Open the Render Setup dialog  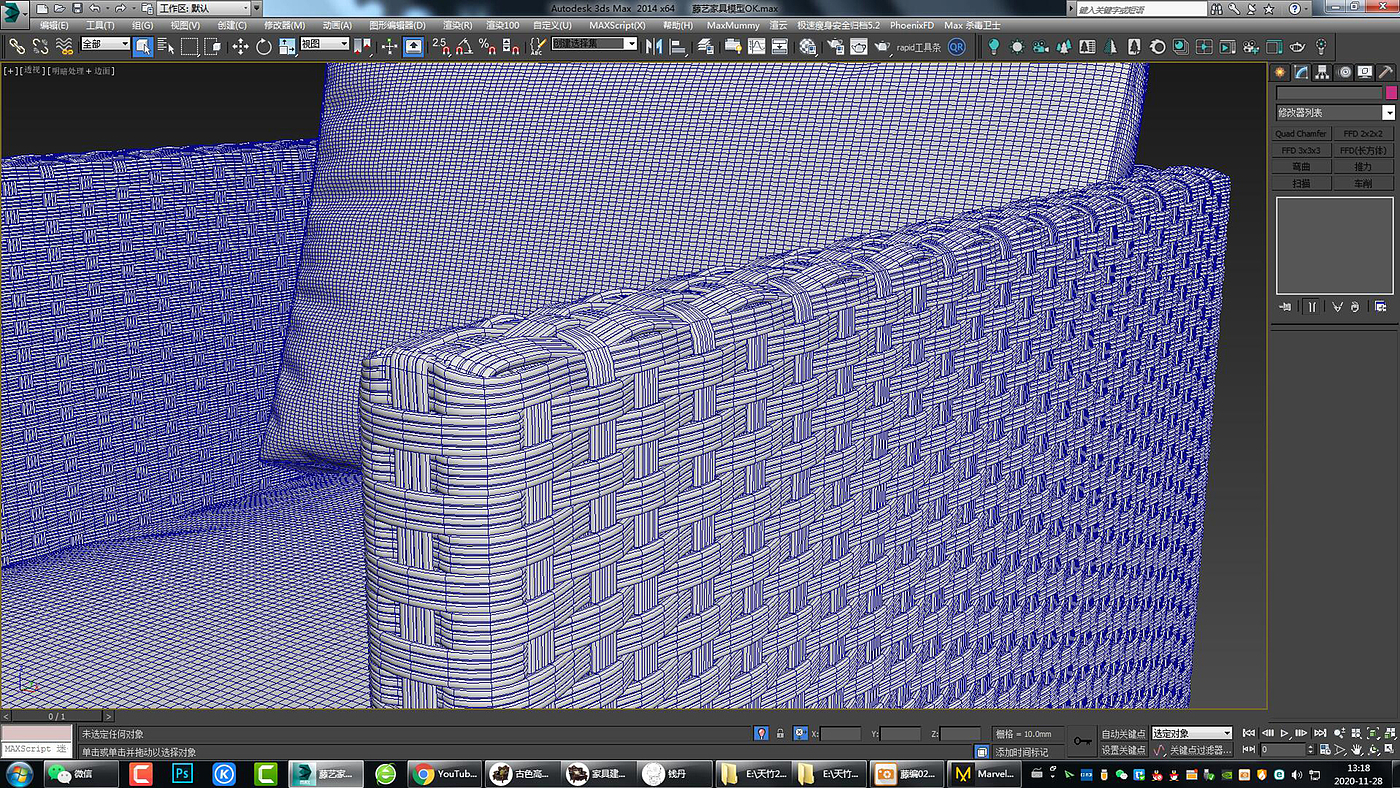tap(835, 46)
